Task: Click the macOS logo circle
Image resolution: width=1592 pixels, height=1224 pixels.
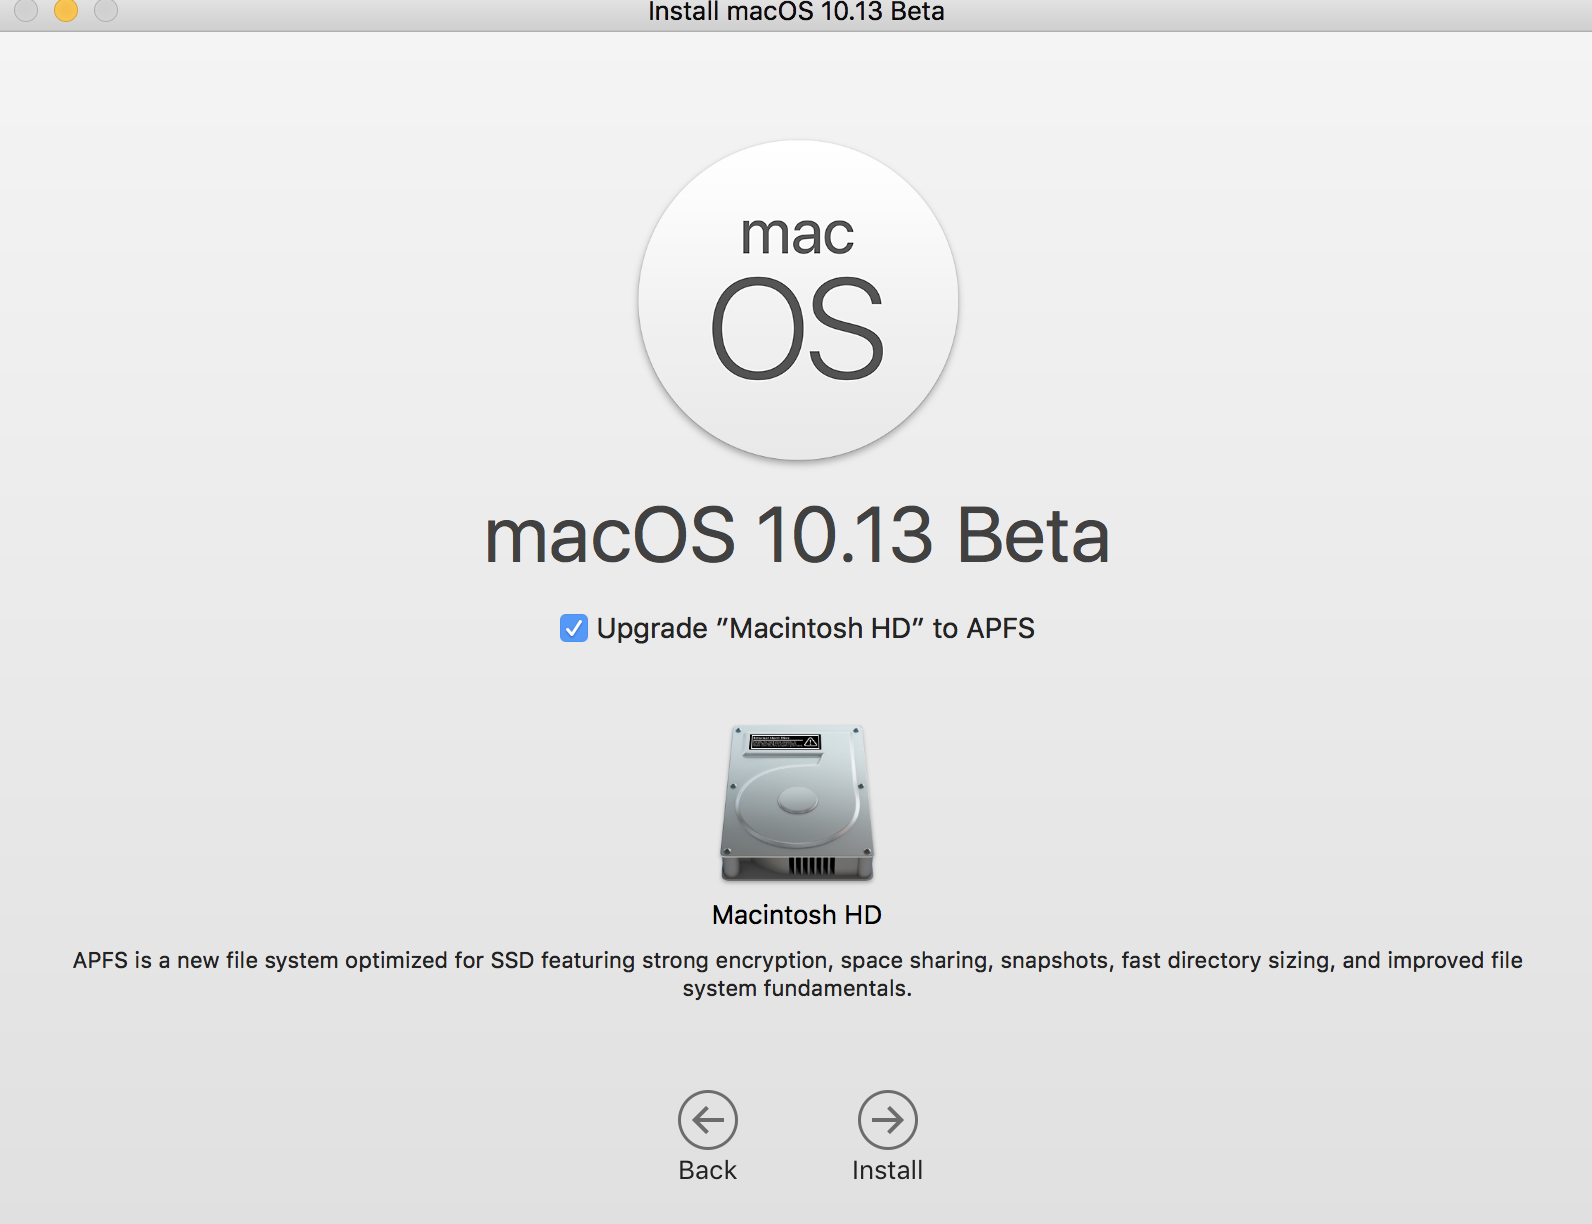Action: coord(798,300)
